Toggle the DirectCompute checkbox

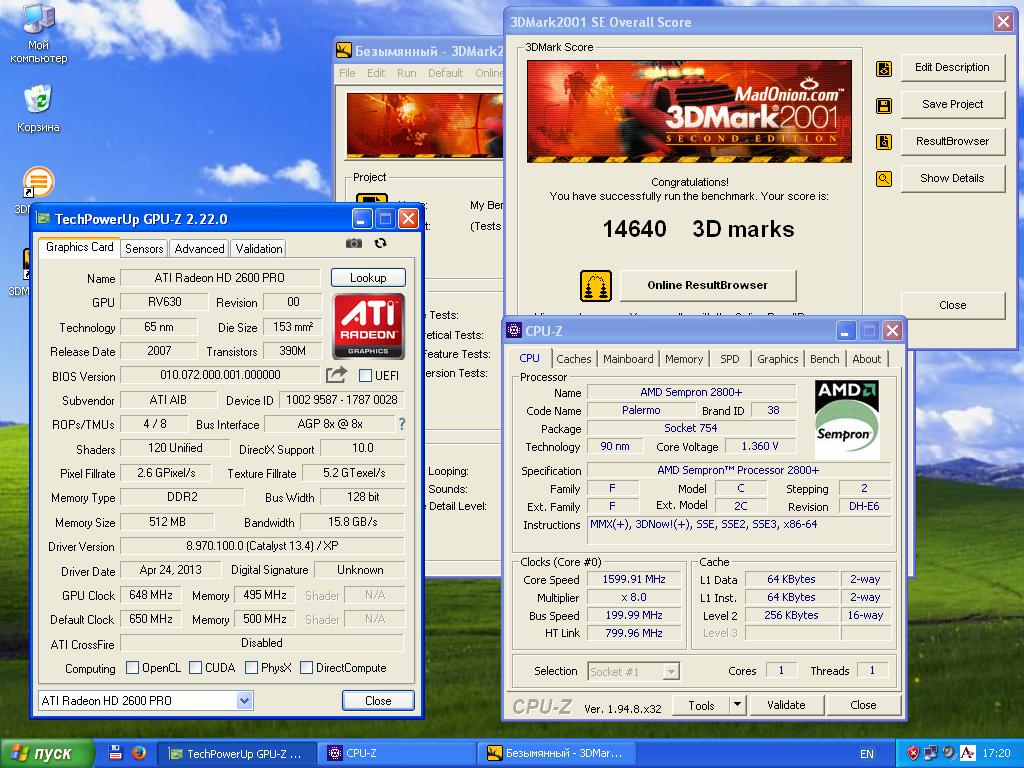pyautogui.click(x=306, y=667)
